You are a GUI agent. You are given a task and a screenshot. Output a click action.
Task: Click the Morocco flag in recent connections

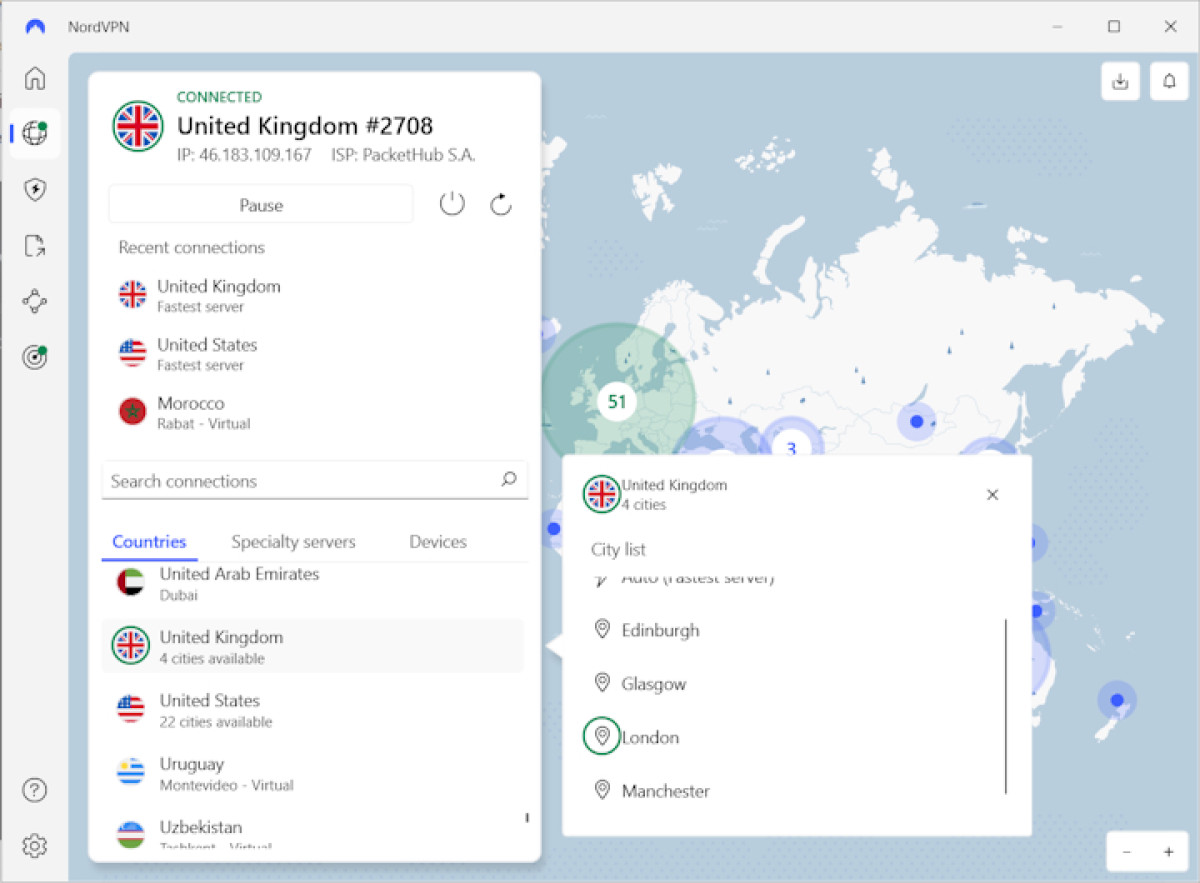pyautogui.click(x=132, y=411)
